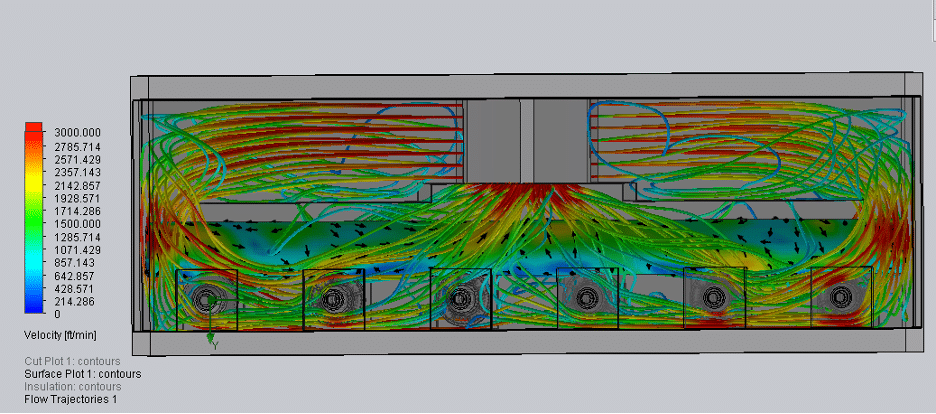936x414 pixels.
Task: Click the velocity color legend bar
Action: pos(33,218)
